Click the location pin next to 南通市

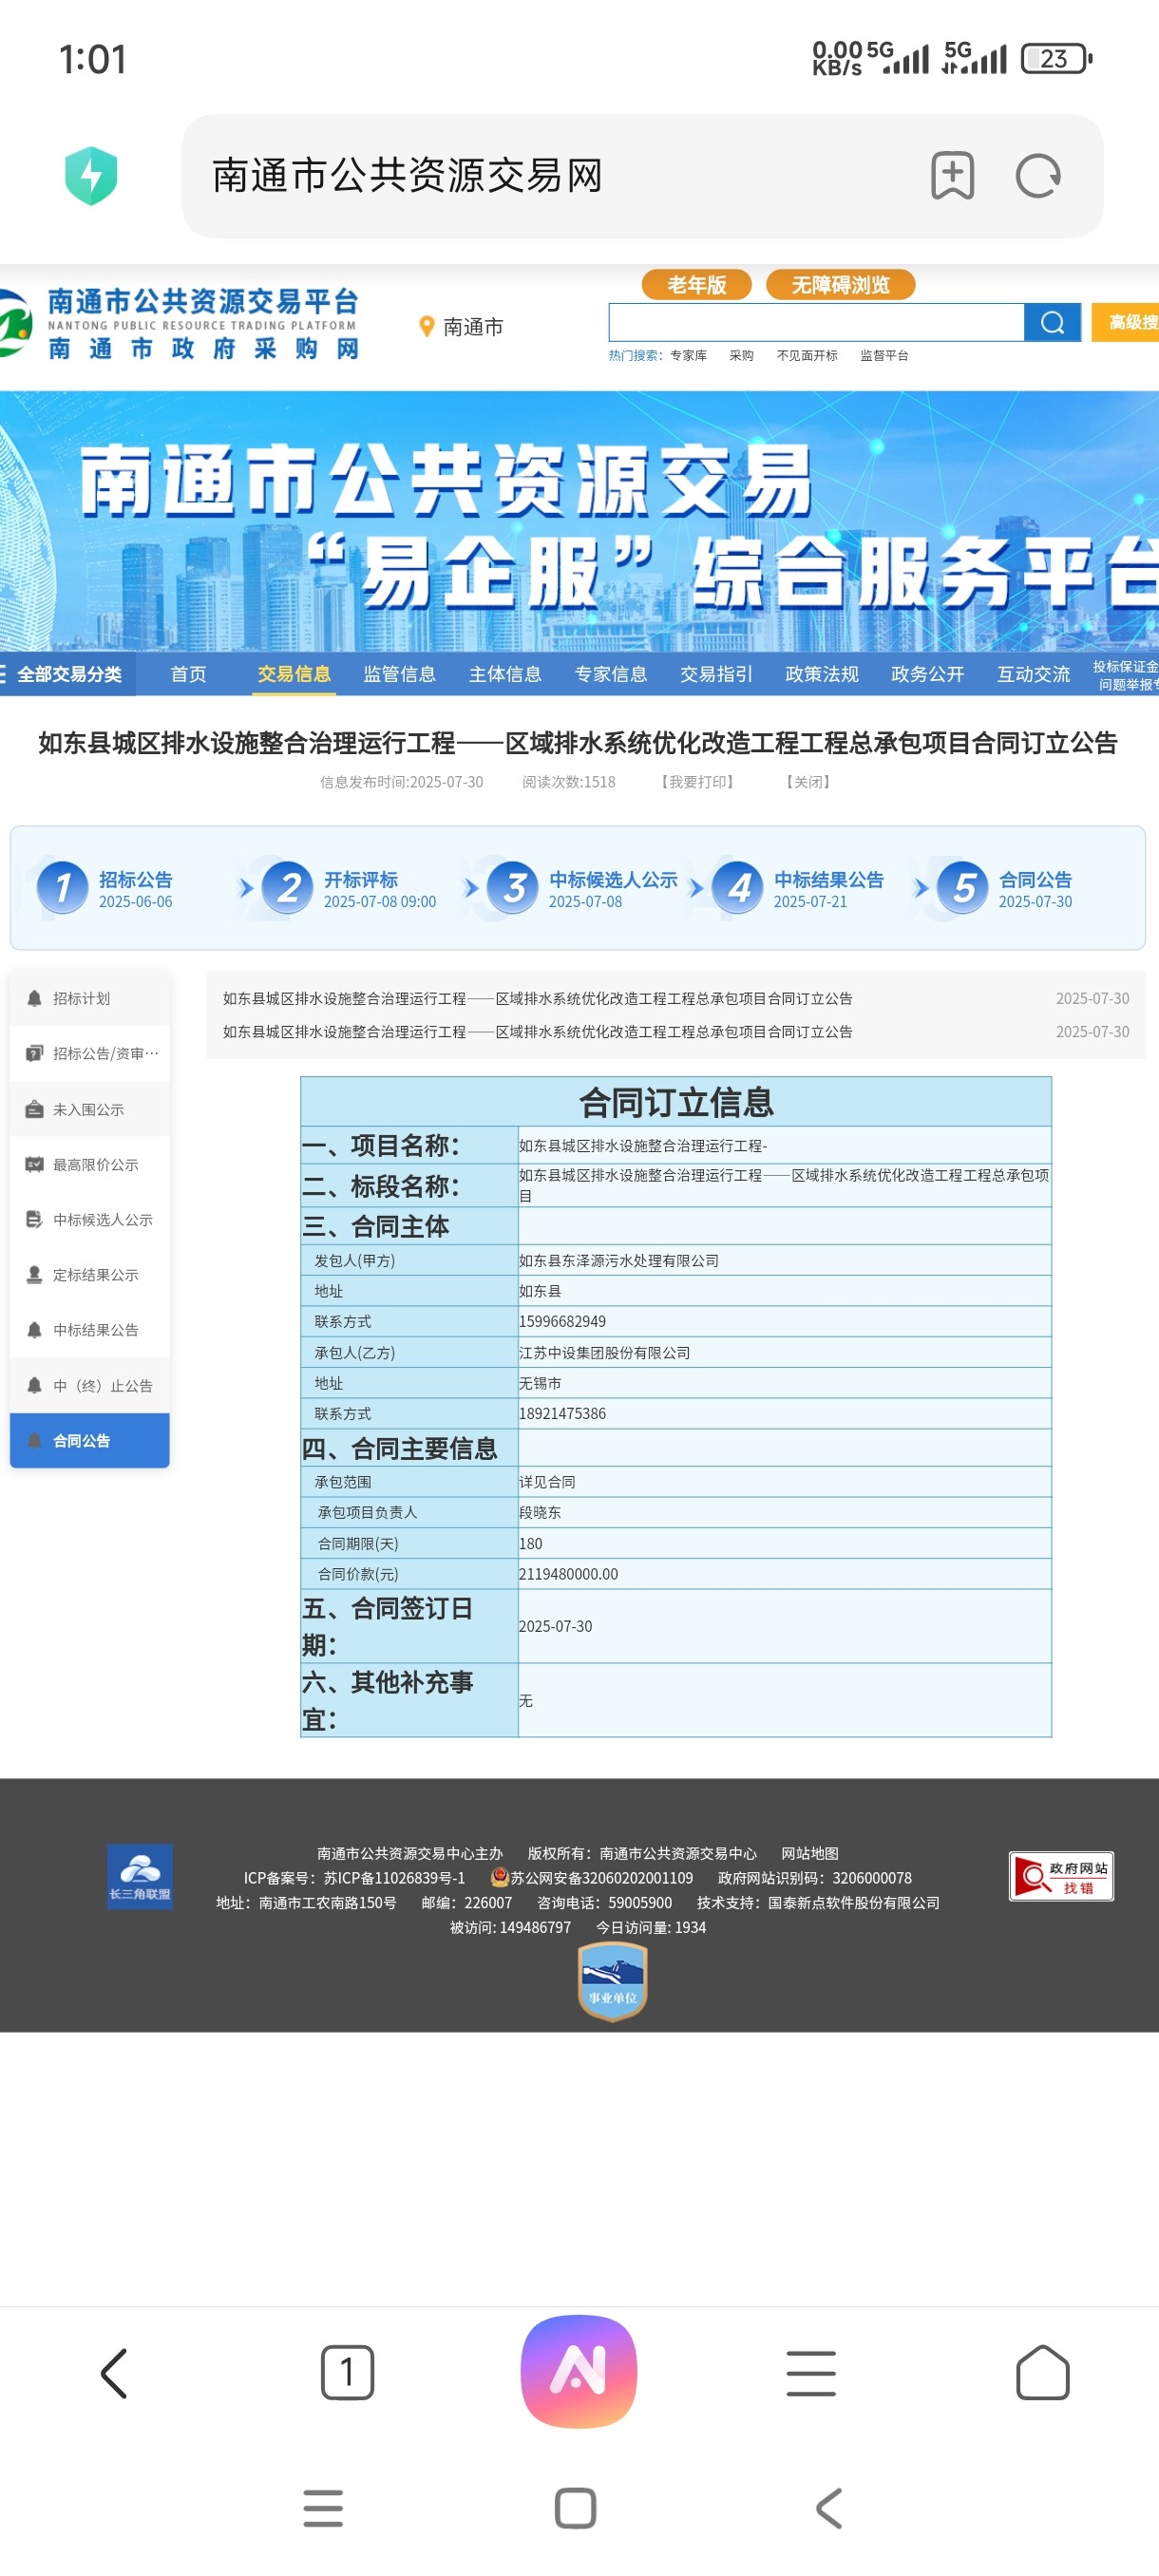(426, 327)
